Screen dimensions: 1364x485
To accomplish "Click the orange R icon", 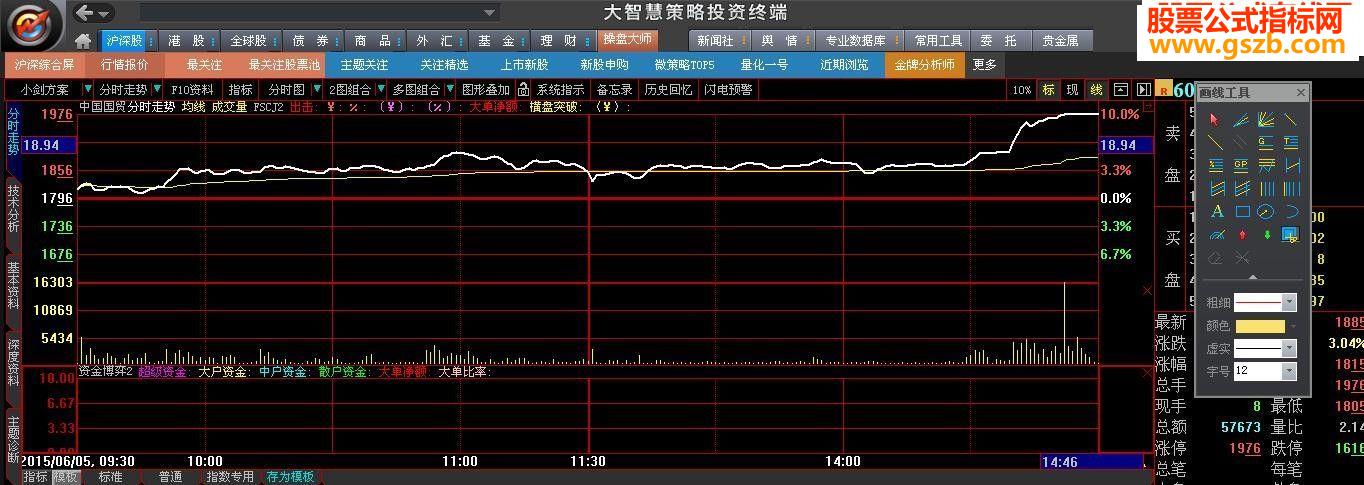I will (1164, 90).
